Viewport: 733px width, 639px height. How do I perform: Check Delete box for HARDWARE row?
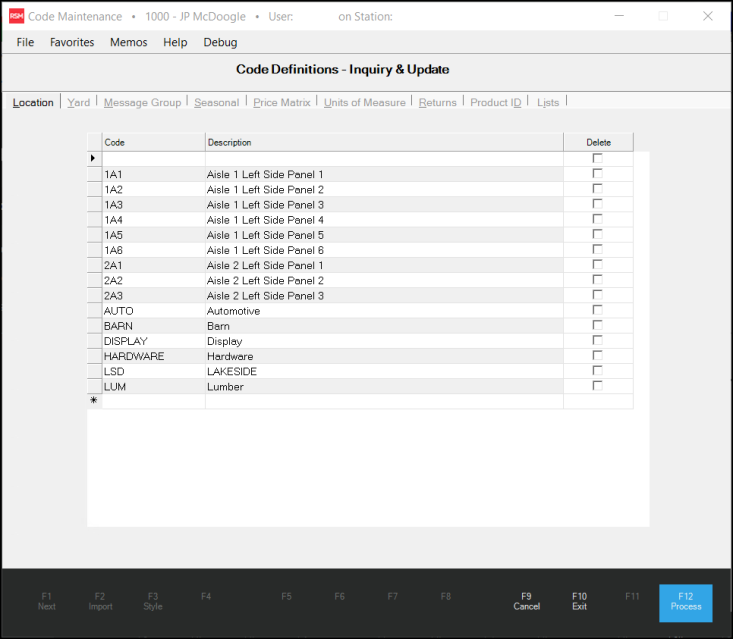(x=597, y=355)
